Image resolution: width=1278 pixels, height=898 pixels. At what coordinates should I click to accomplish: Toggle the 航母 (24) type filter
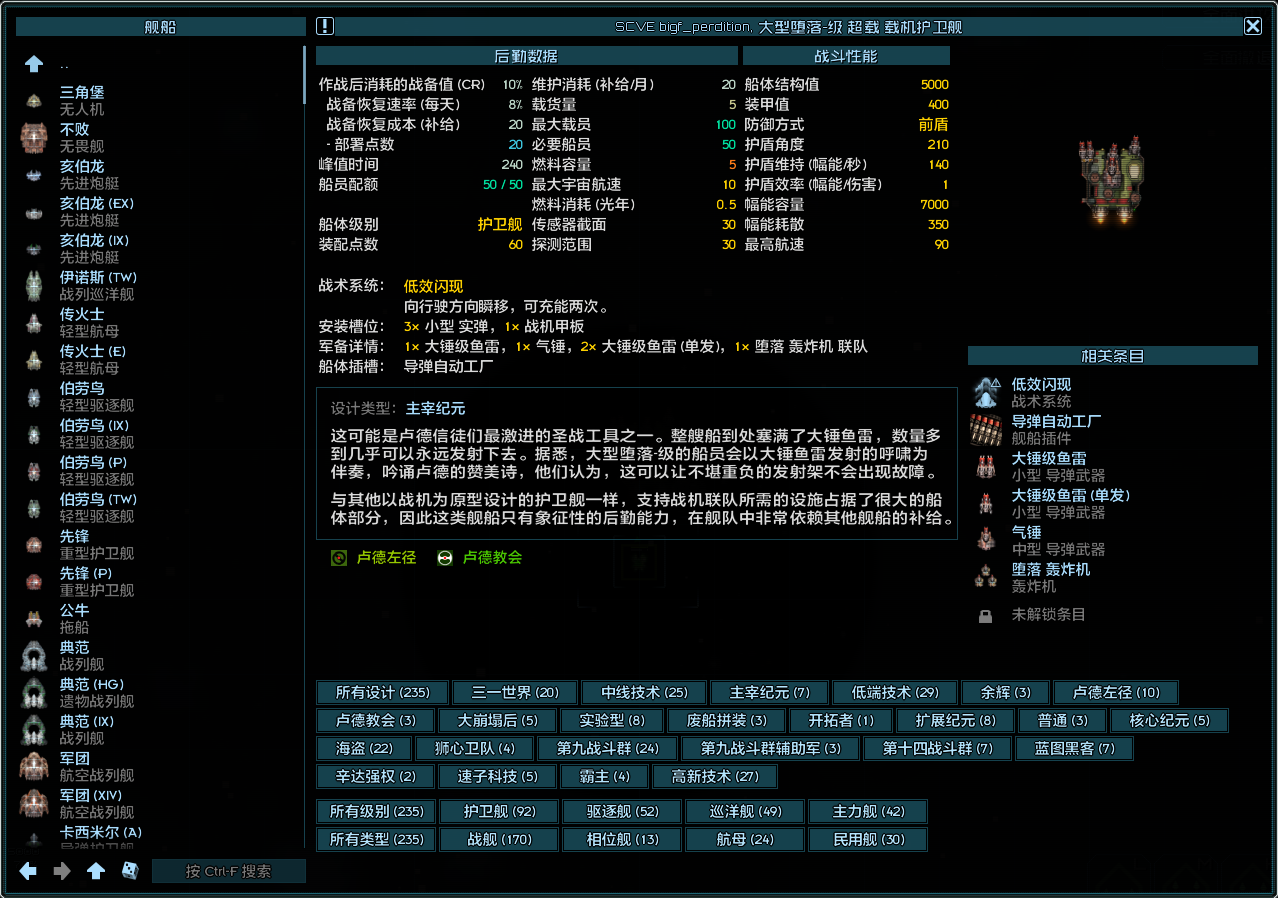[745, 839]
